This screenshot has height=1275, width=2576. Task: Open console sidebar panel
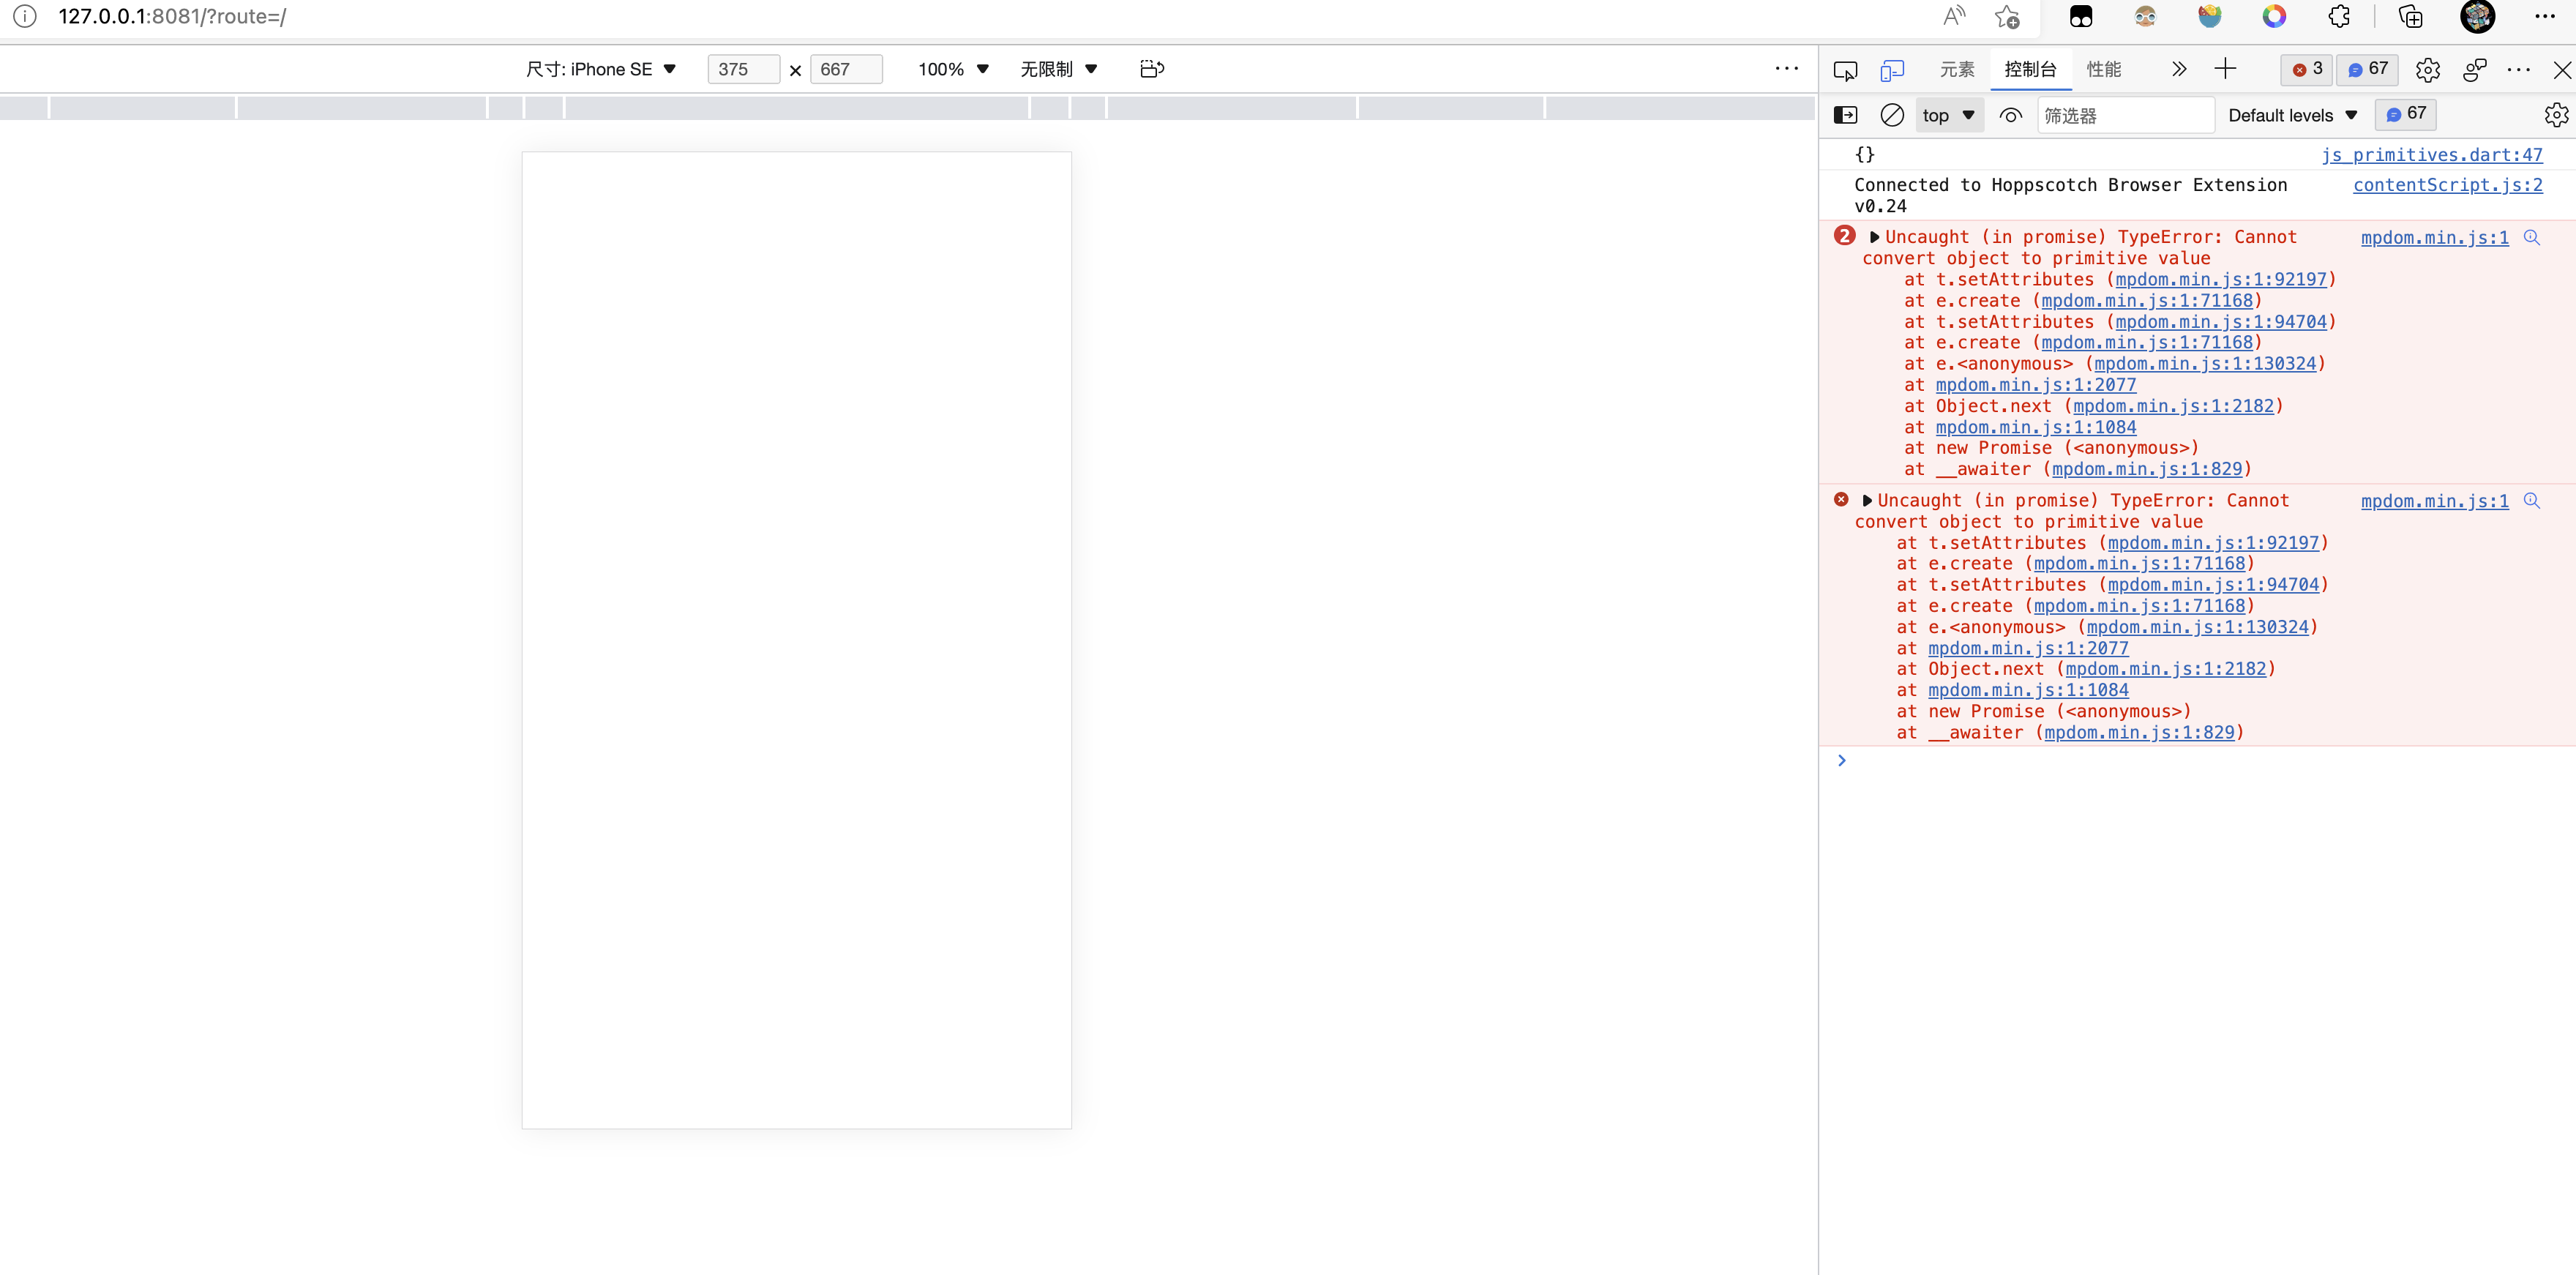(x=1845, y=115)
